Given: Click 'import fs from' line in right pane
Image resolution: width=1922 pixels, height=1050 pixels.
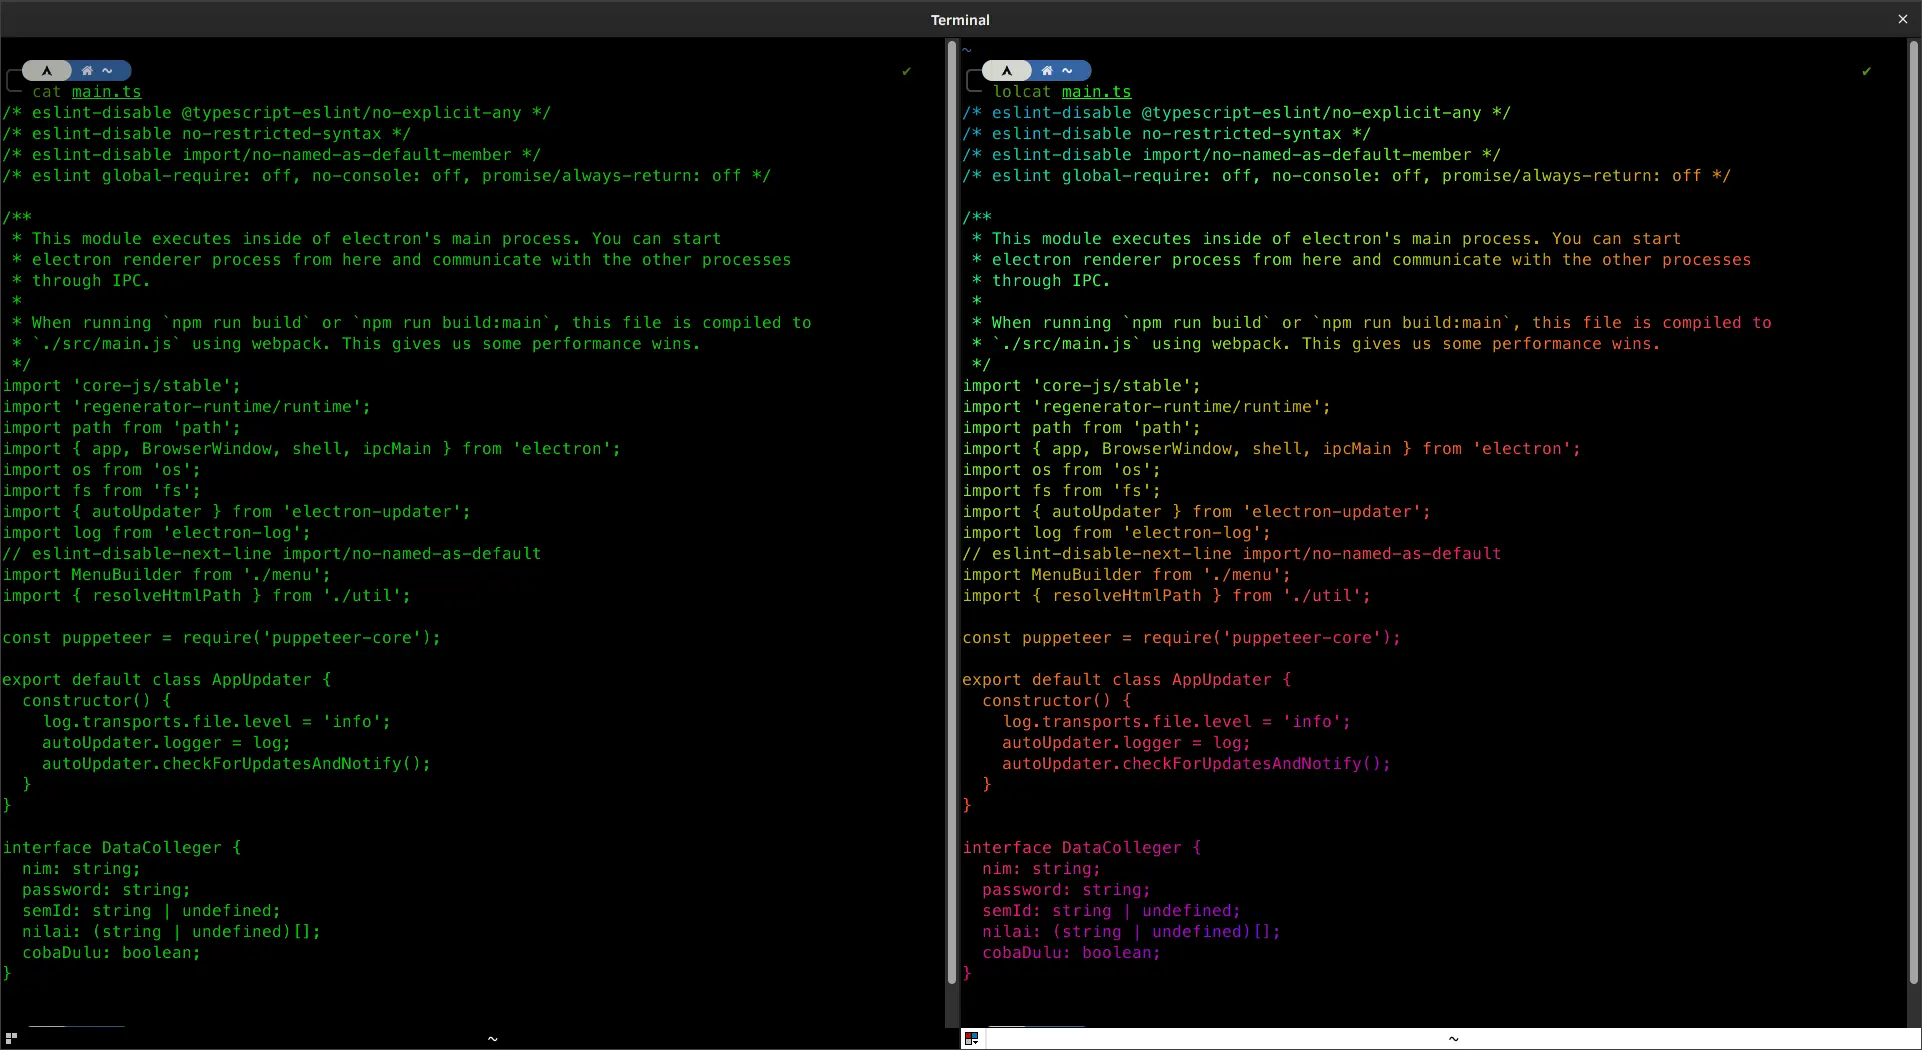Looking at the screenshot, I should pyautogui.click(x=1062, y=491).
